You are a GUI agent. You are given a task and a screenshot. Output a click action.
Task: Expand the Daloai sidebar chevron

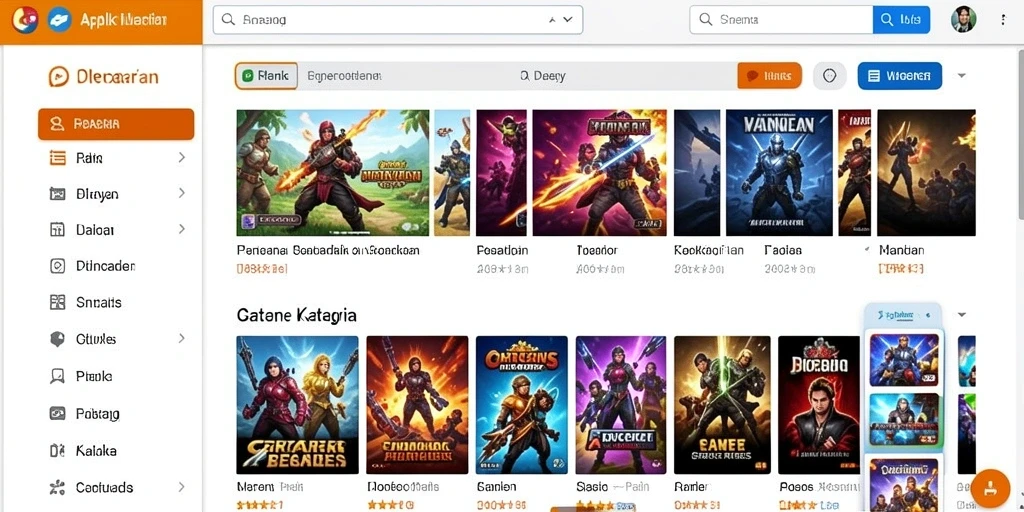click(x=182, y=229)
